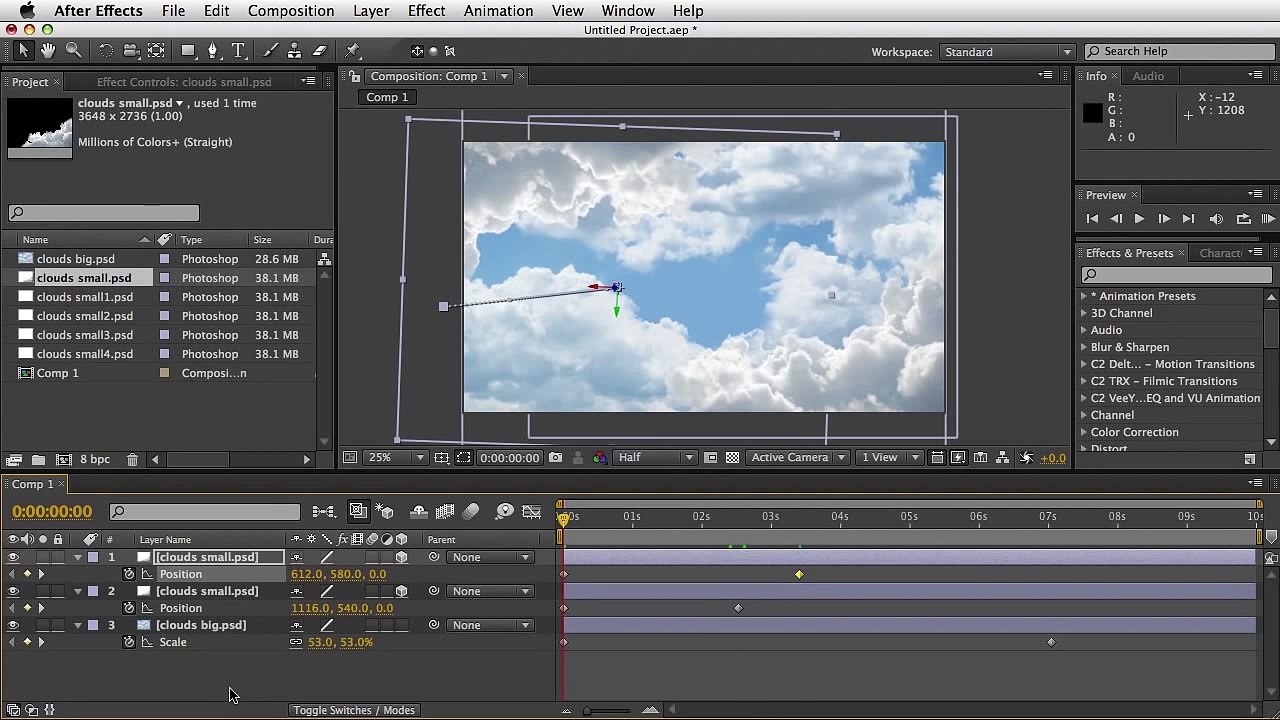Select the Rectangle shape tool
Screen dimensions: 1280x720
[187, 50]
